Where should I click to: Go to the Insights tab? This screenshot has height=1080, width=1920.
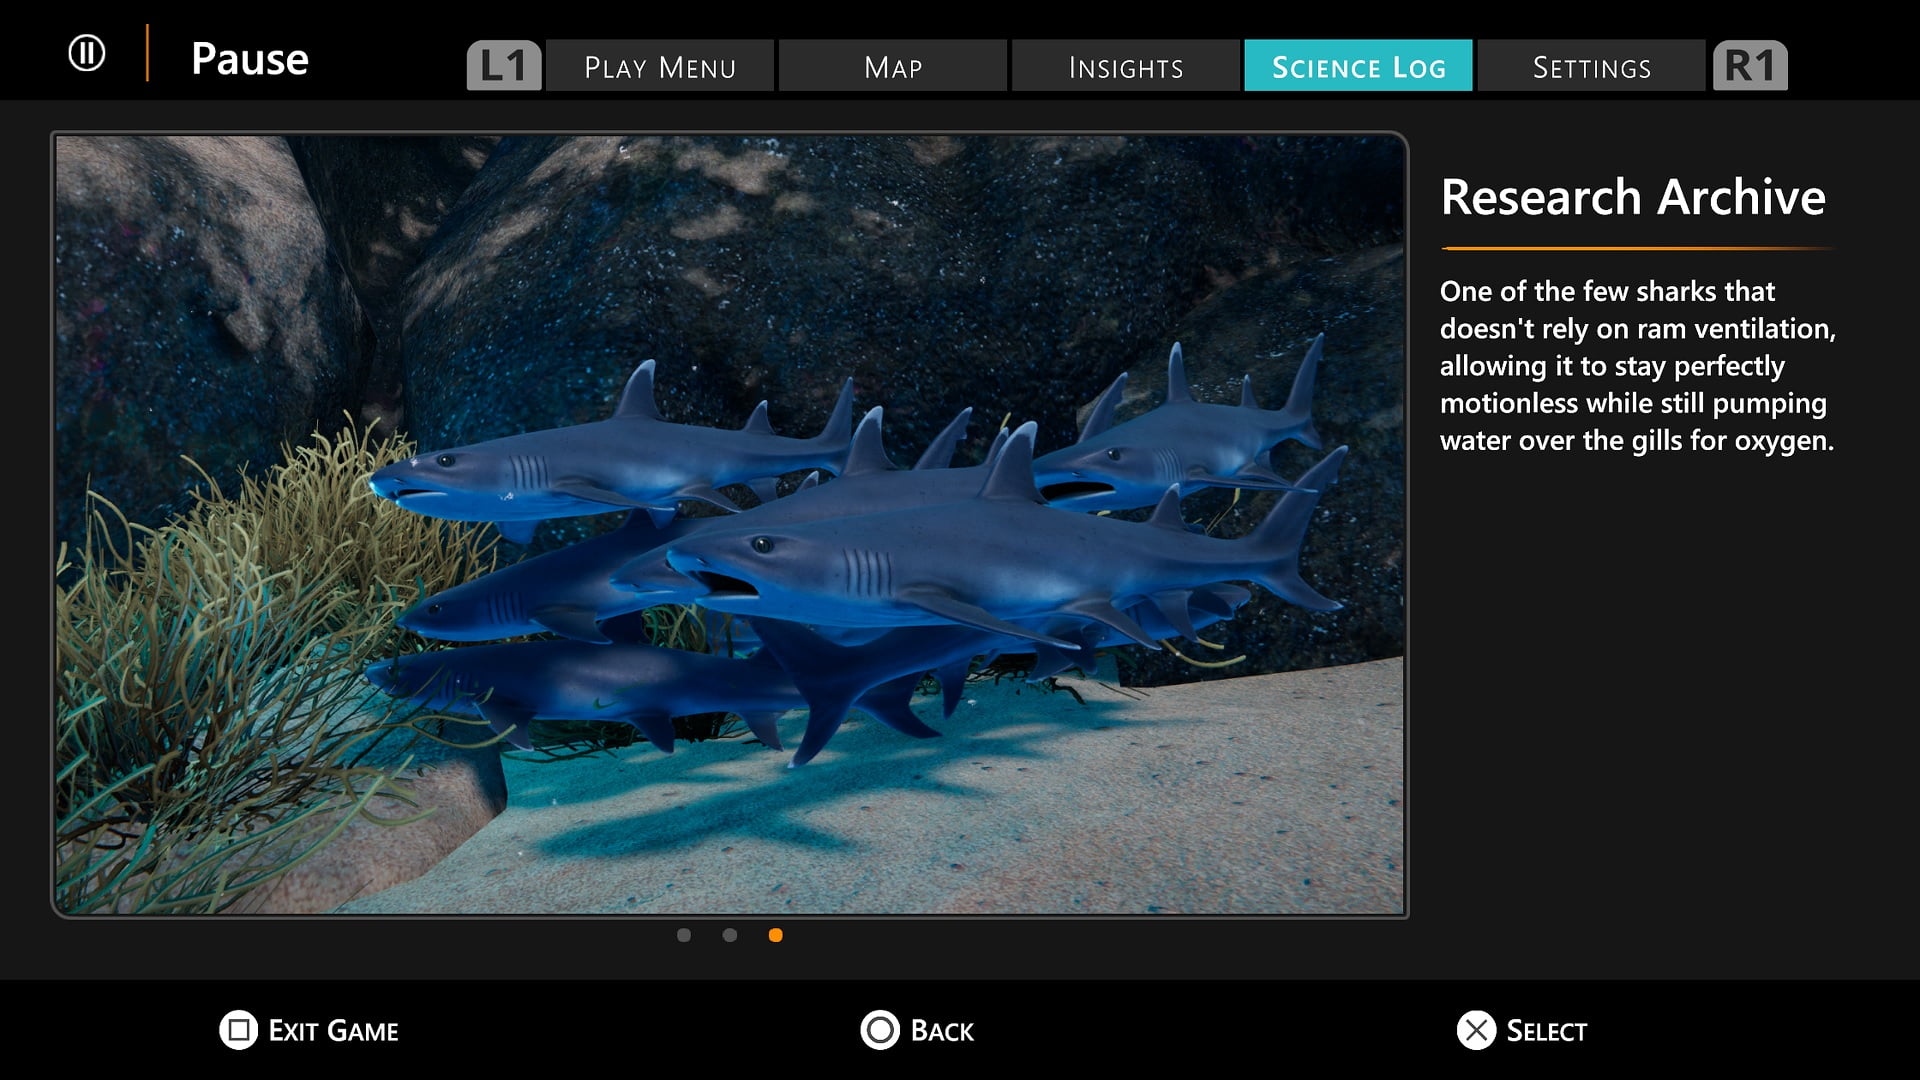click(1126, 67)
